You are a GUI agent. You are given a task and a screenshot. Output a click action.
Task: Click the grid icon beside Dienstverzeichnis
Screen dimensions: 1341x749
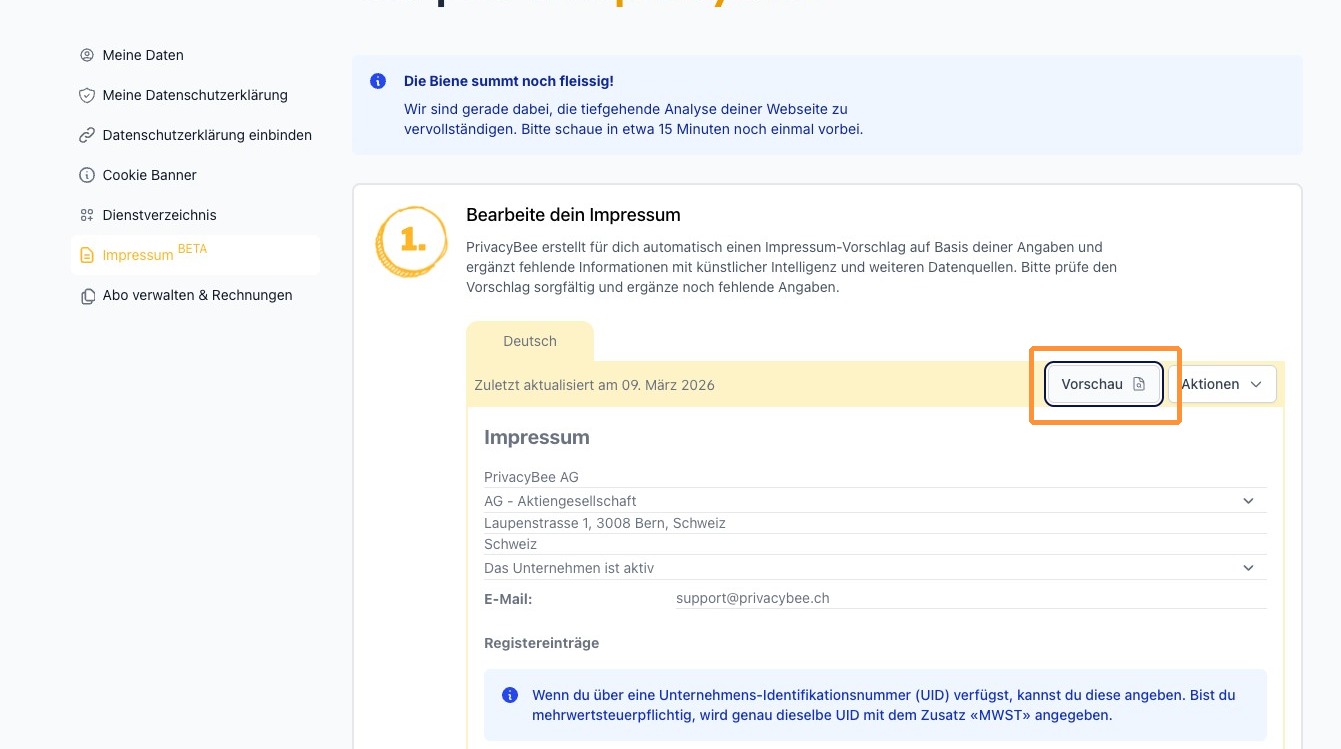point(87,215)
